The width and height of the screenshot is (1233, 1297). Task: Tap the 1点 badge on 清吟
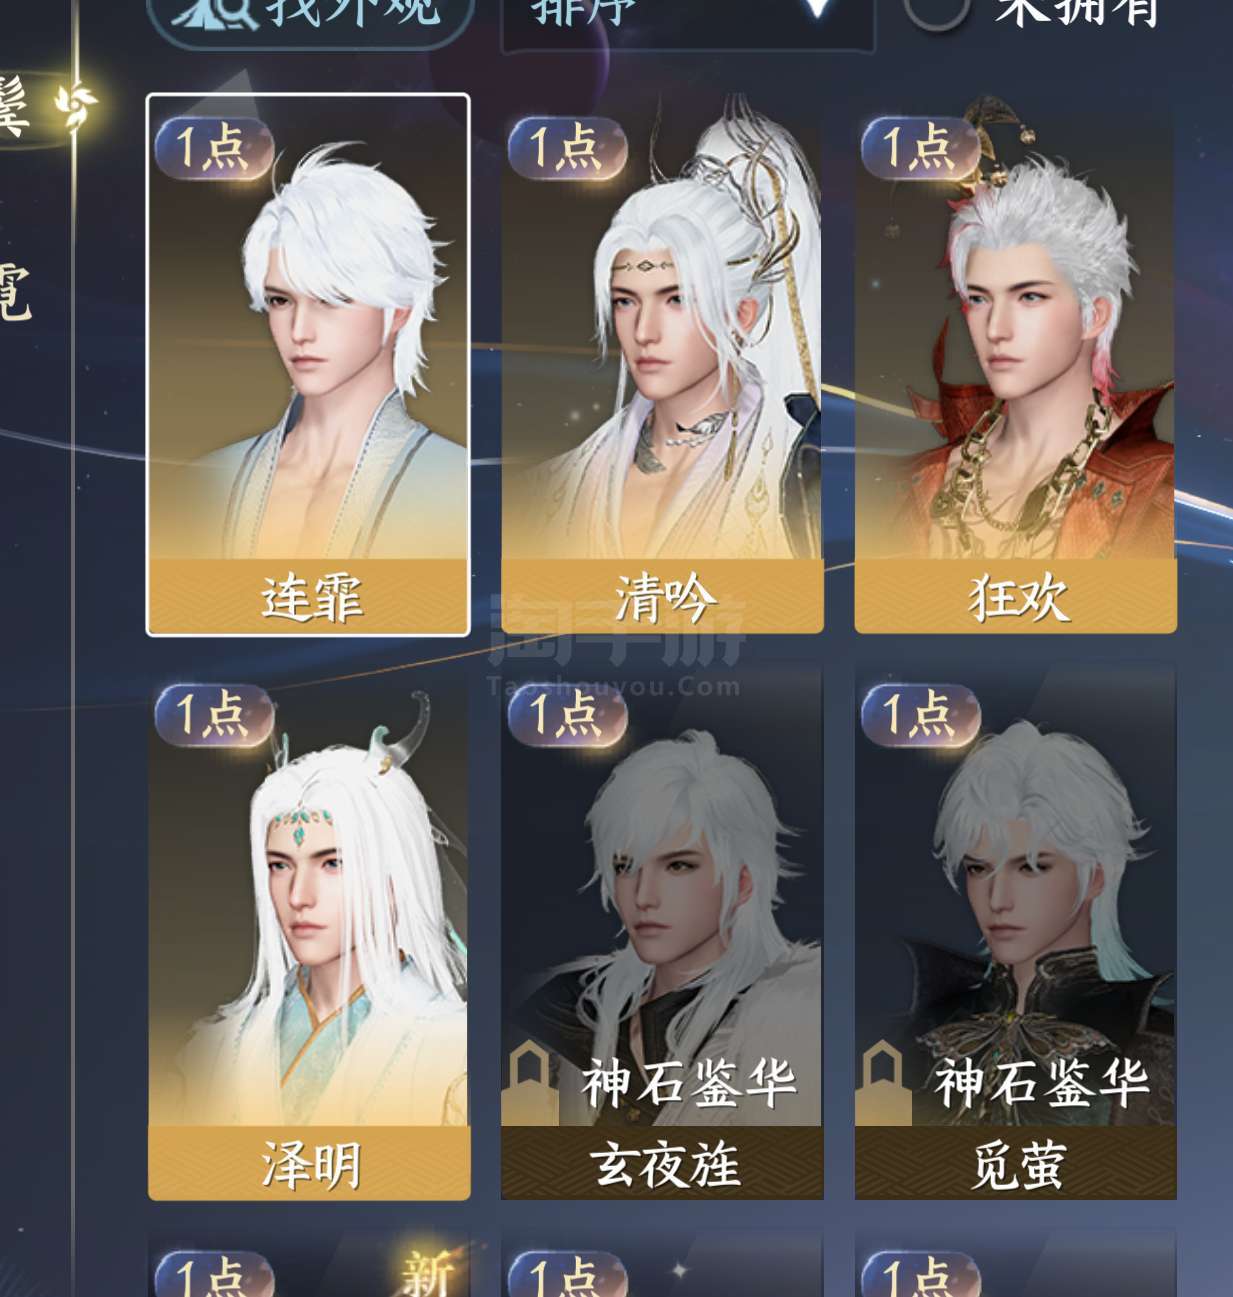tap(567, 149)
